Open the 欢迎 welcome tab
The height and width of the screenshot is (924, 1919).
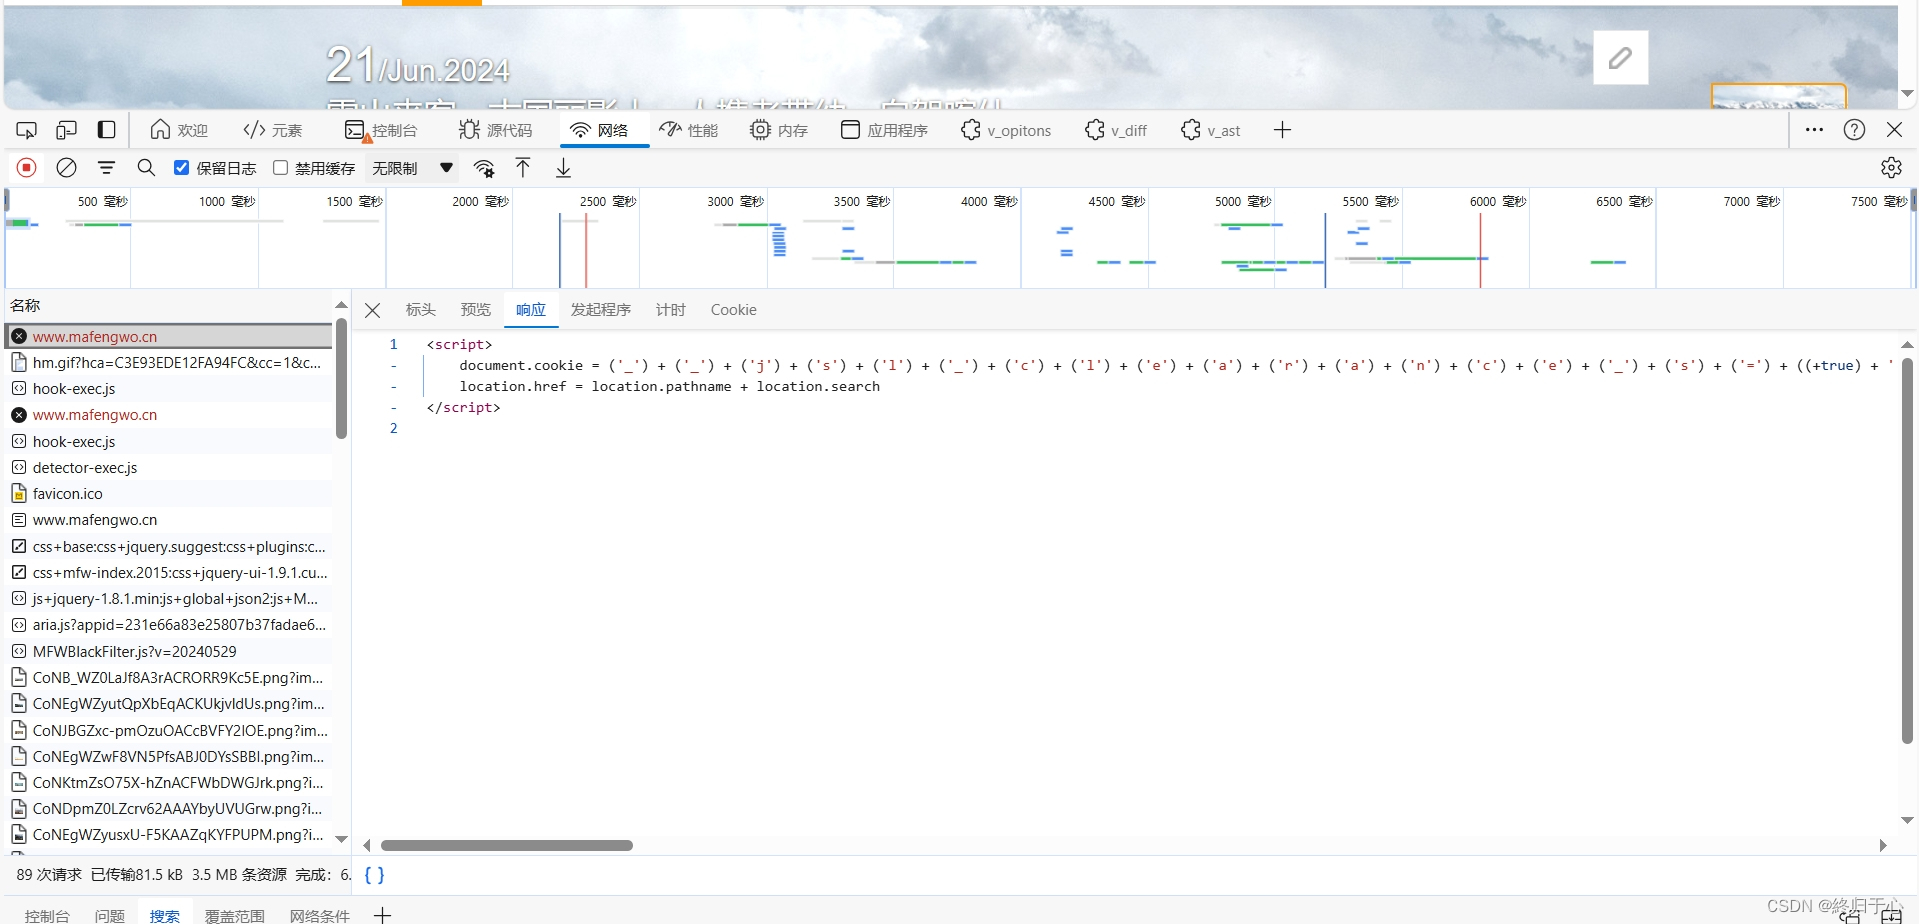(x=179, y=130)
